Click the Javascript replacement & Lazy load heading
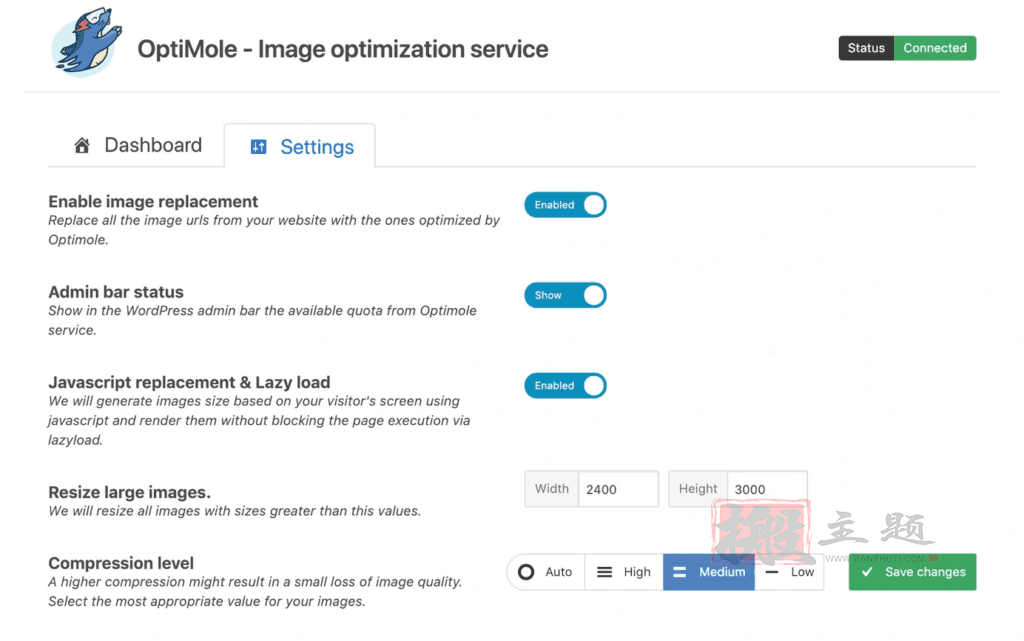 click(189, 383)
